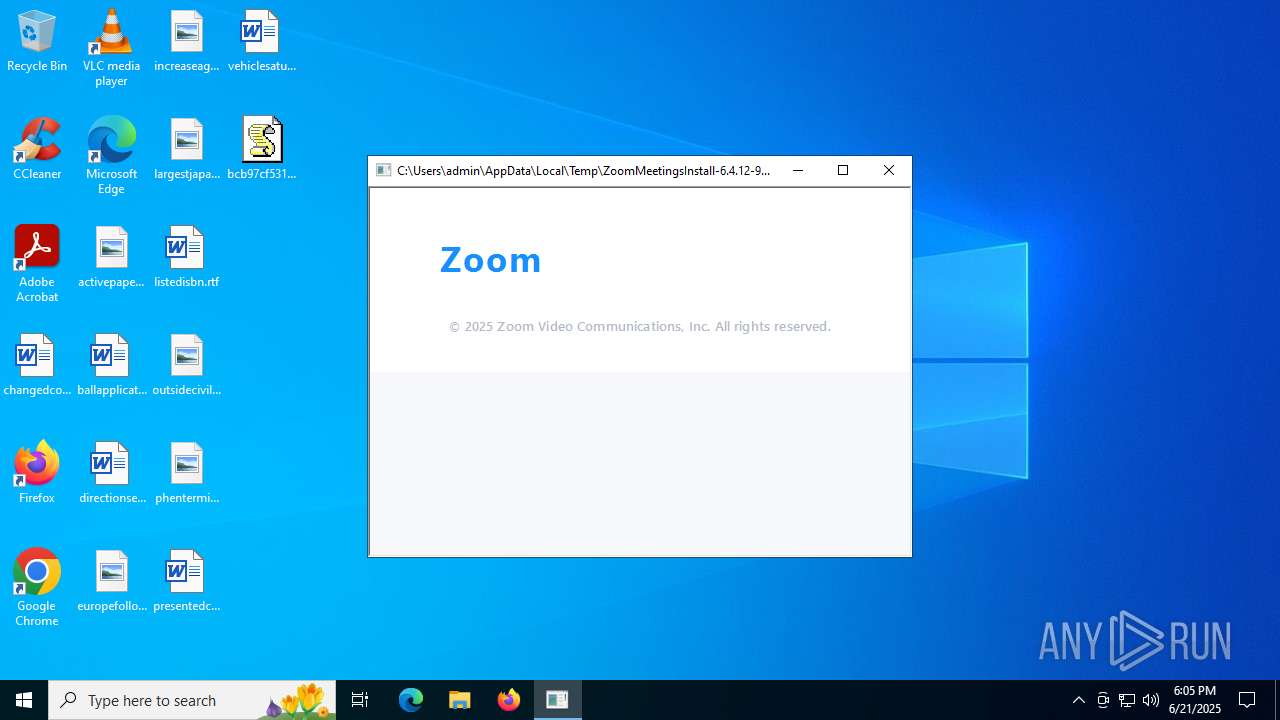The width and height of the screenshot is (1280, 720).
Task: Select the increaseag... image file
Action: coord(187,41)
